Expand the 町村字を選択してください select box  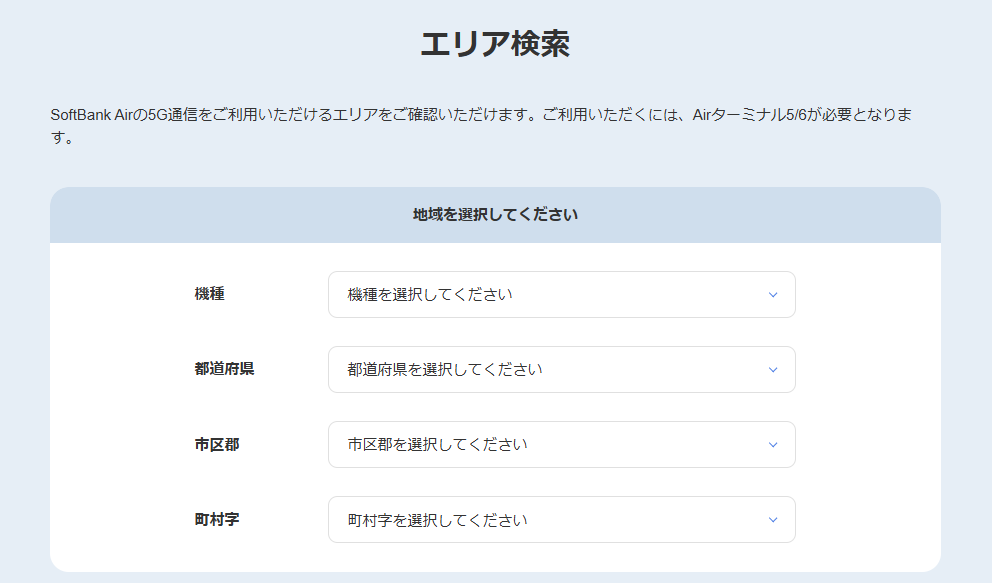(562, 520)
